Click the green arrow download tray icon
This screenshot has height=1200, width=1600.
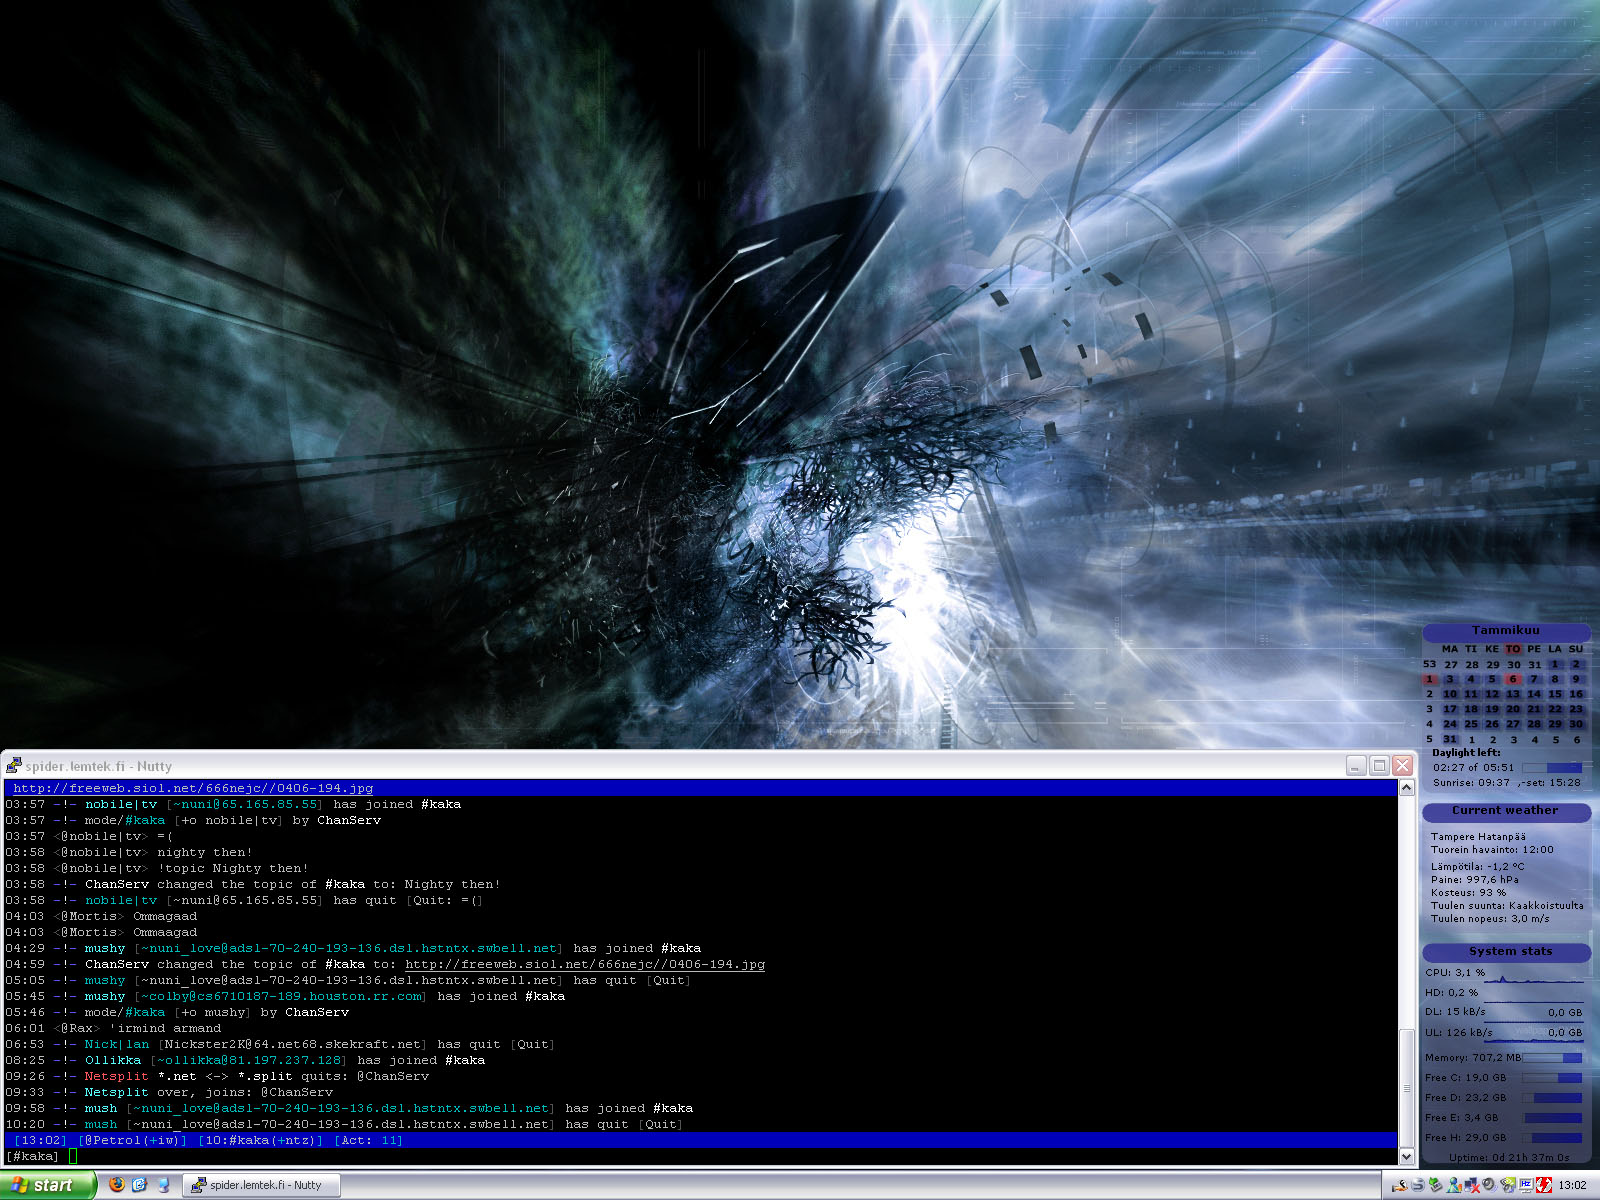[1436, 1185]
